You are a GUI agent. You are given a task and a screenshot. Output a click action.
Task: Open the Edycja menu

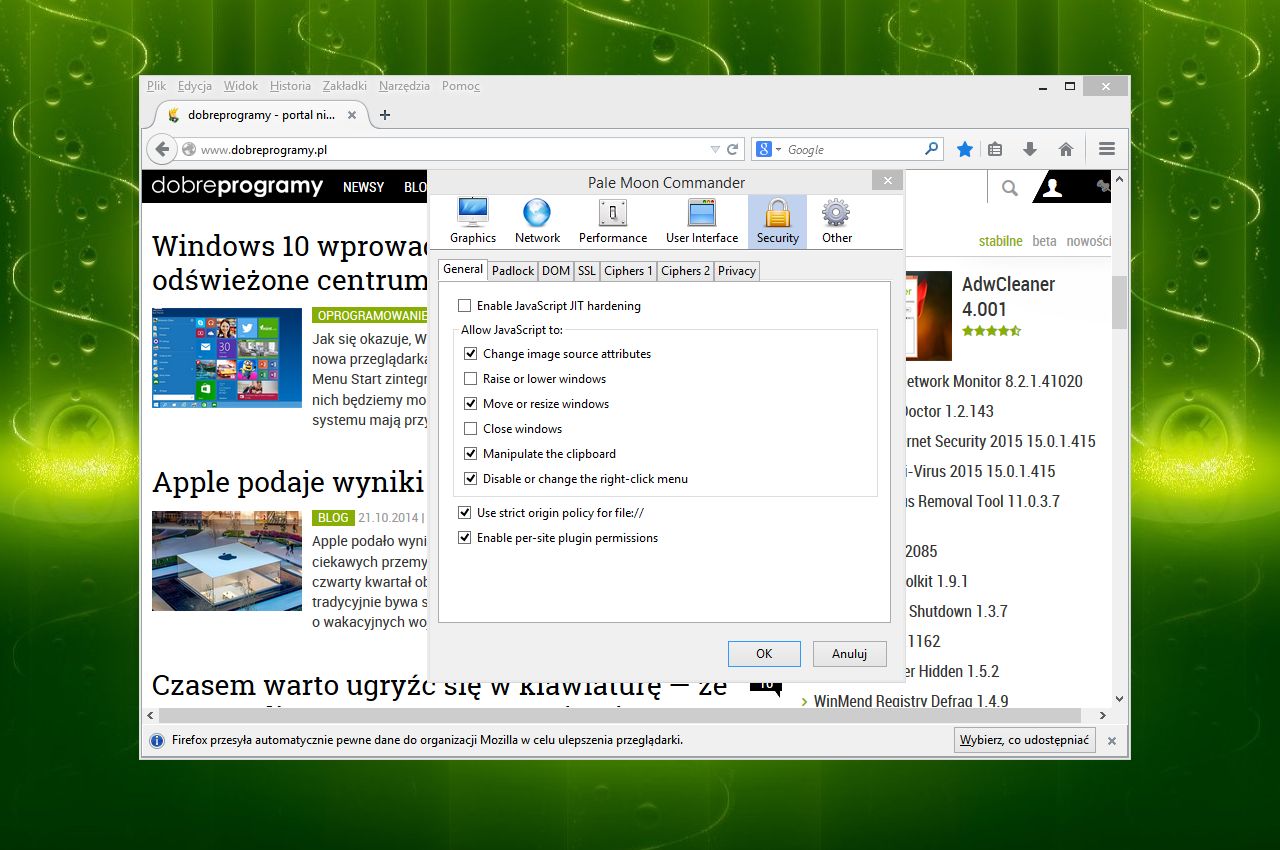[x=195, y=86]
